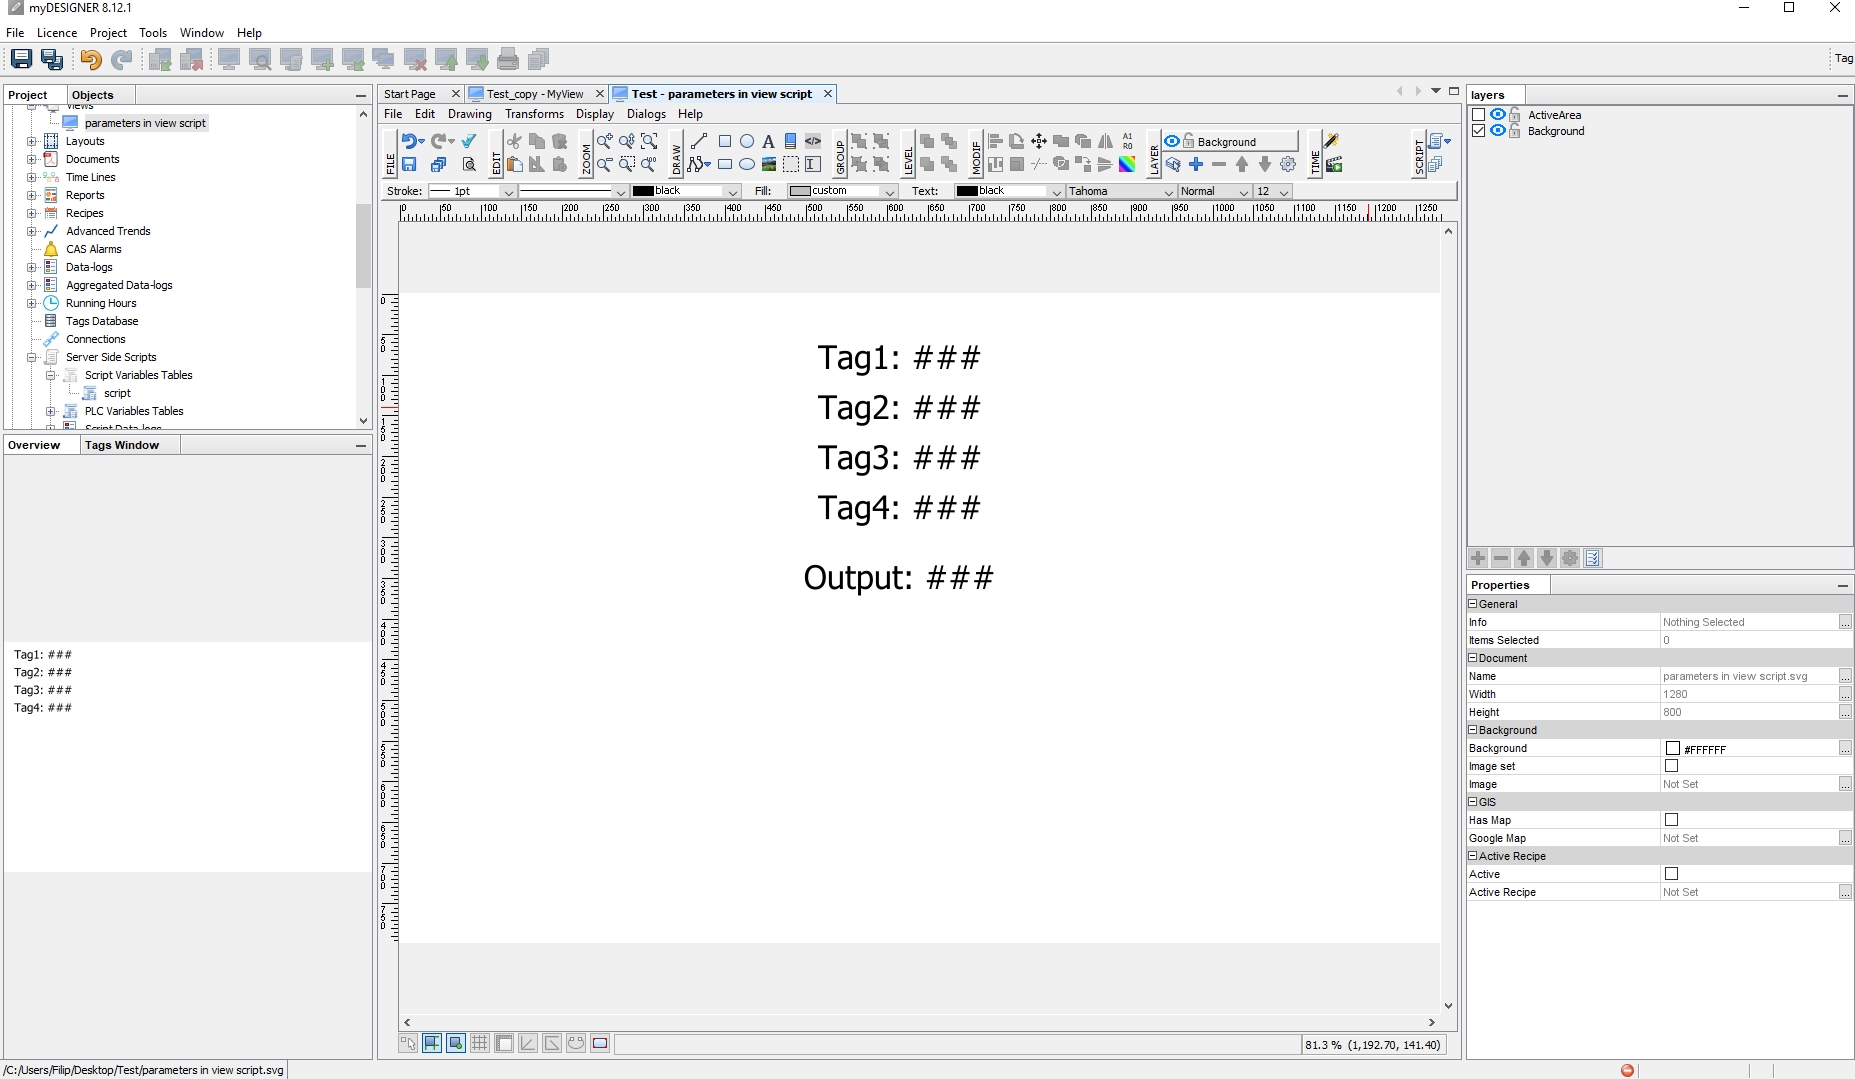Click the Script scroll icon
The height and width of the screenshot is (1079, 1855).
(x=1437, y=141)
